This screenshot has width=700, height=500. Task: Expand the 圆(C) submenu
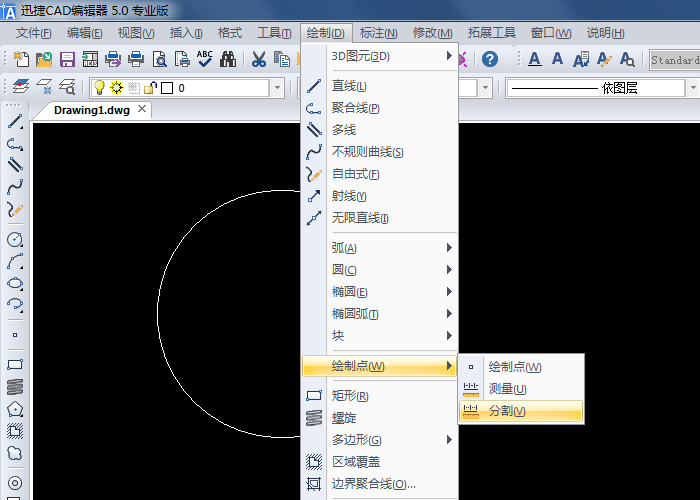tap(380, 270)
